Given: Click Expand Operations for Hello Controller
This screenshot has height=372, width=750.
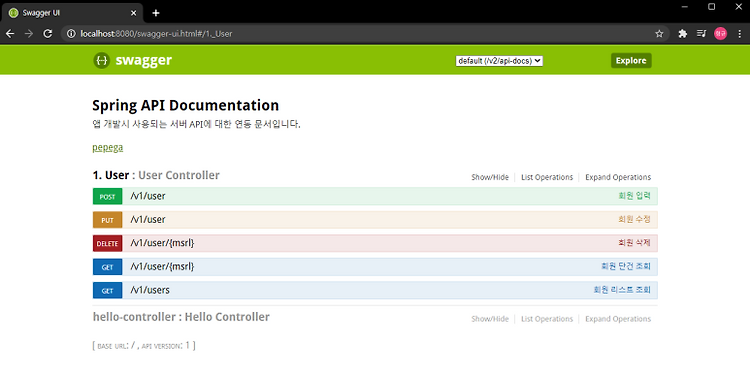Looking at the screenshot, I should click(x=618, y=318).
